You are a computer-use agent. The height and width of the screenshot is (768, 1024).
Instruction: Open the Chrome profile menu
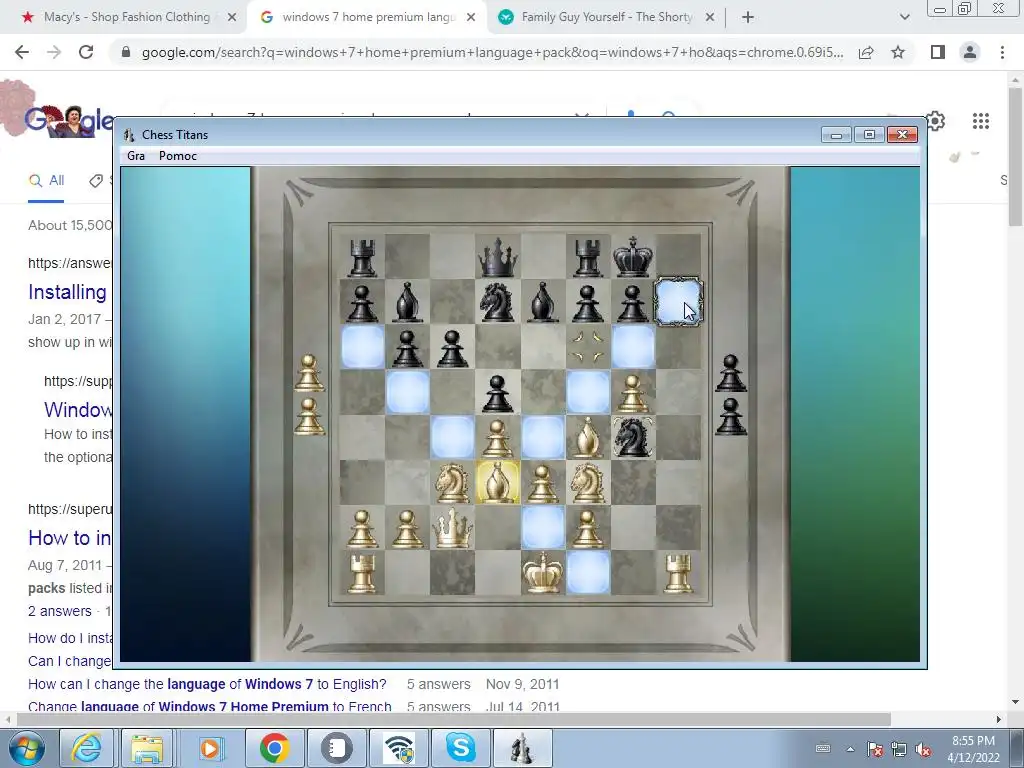click(x=970, y=52)
